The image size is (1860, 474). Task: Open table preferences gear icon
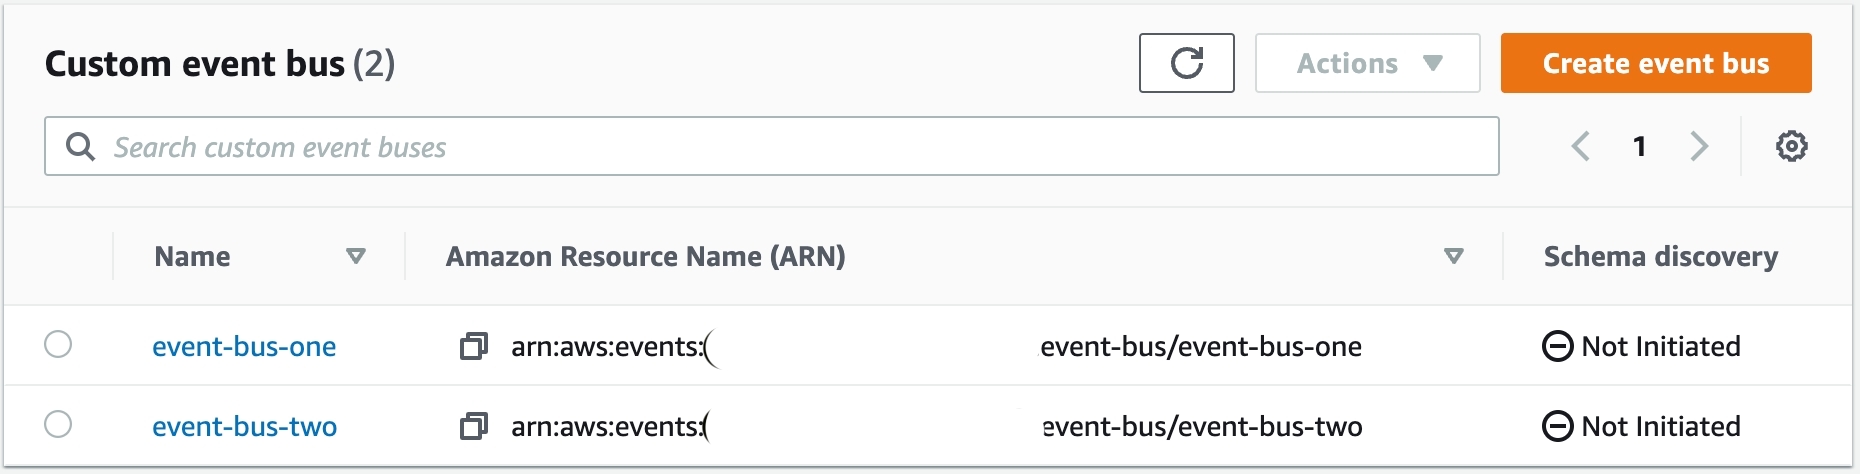point(1791,146)
